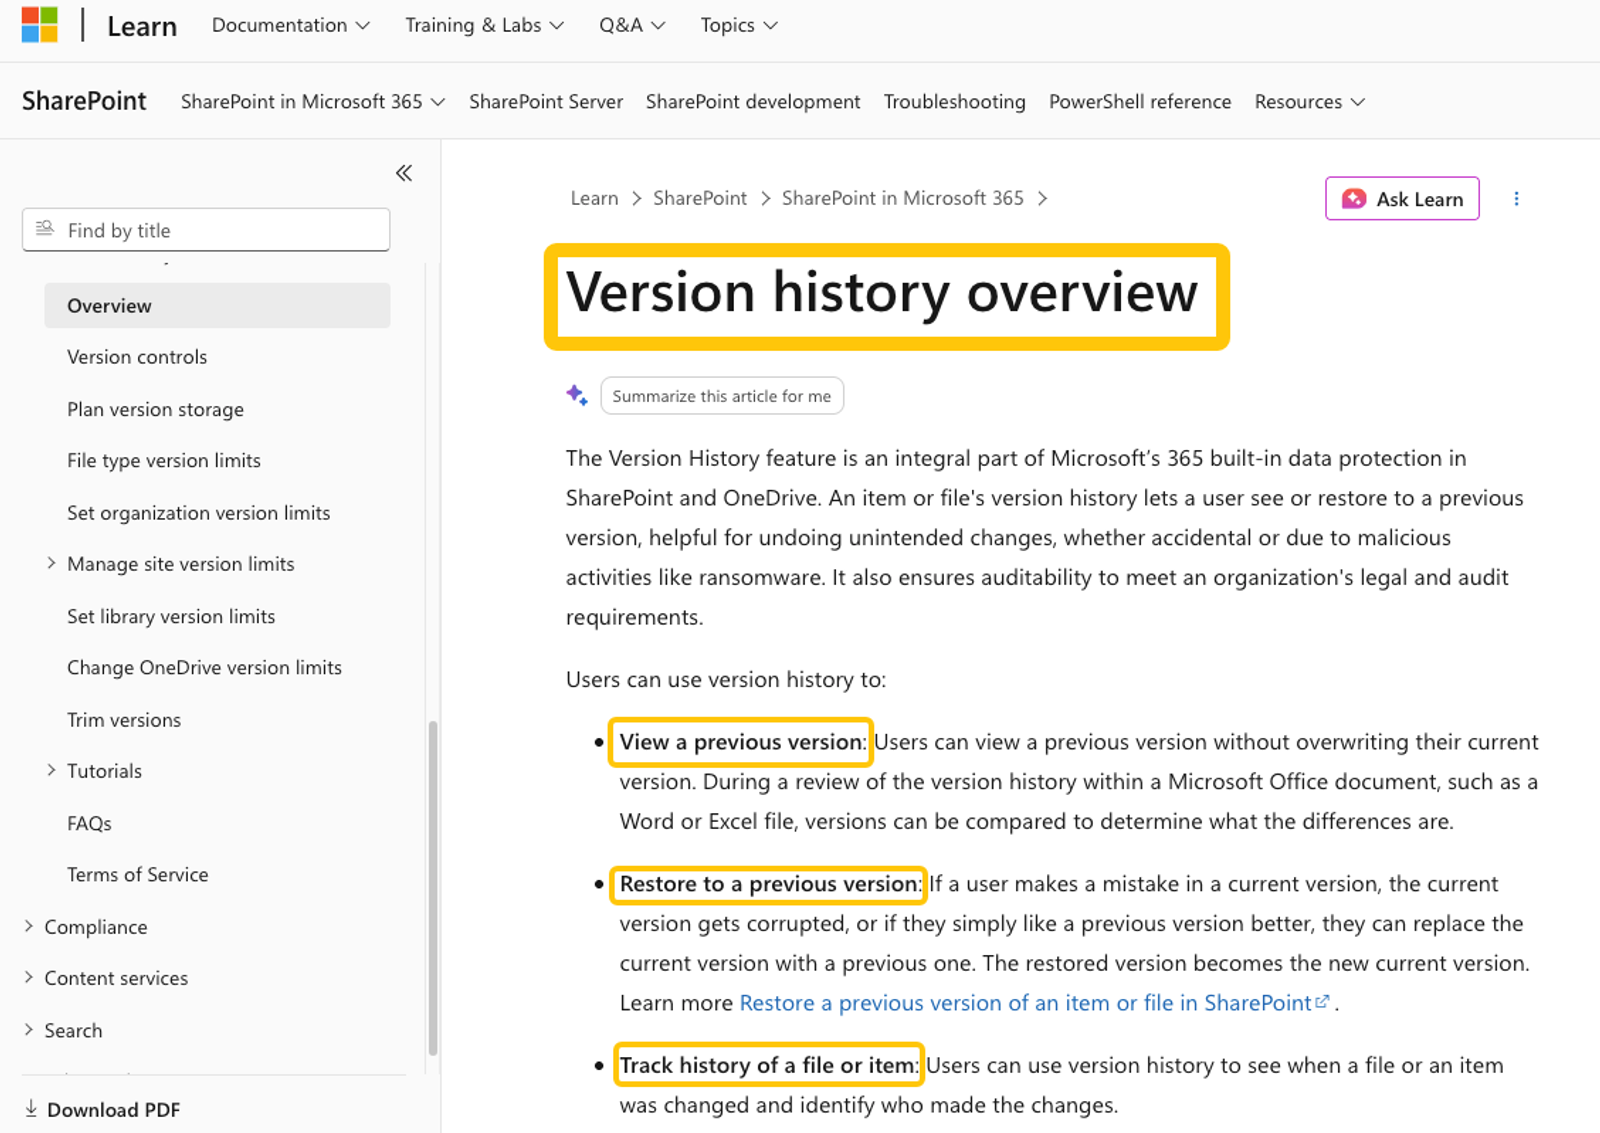This screenshot has height=1133, width=1600.
Task: Open Restore a previous version link
Action: pyautogui.click(x=1034, y=1002)
